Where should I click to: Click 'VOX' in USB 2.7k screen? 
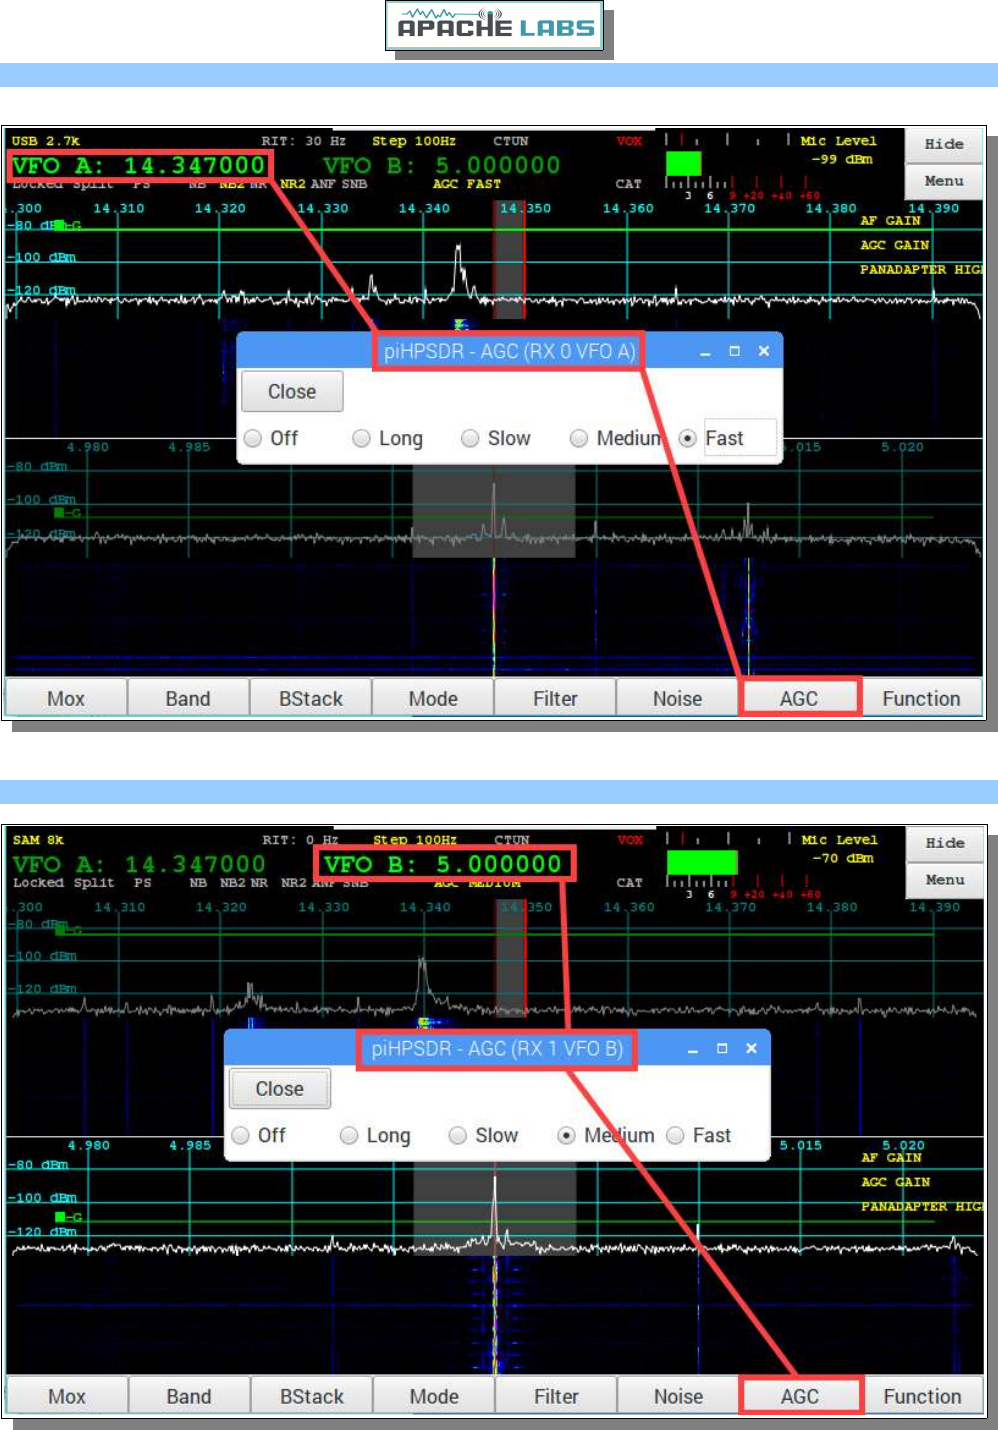(630, 141)
